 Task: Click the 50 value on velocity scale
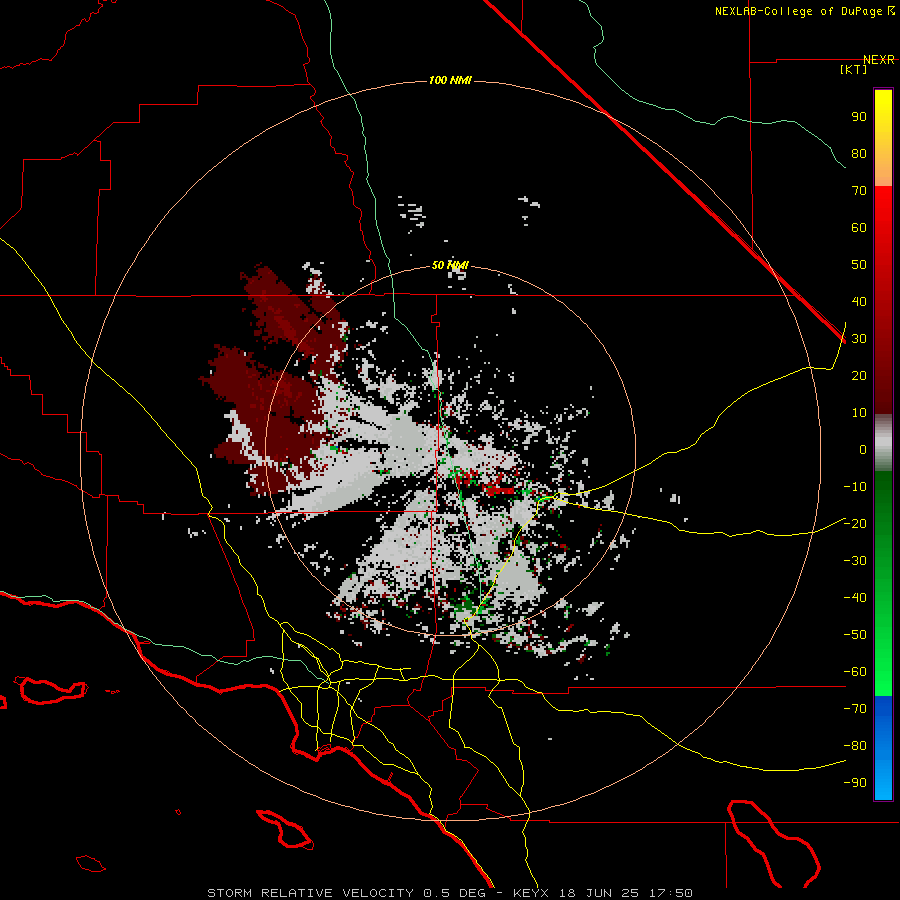pos(859,265)
